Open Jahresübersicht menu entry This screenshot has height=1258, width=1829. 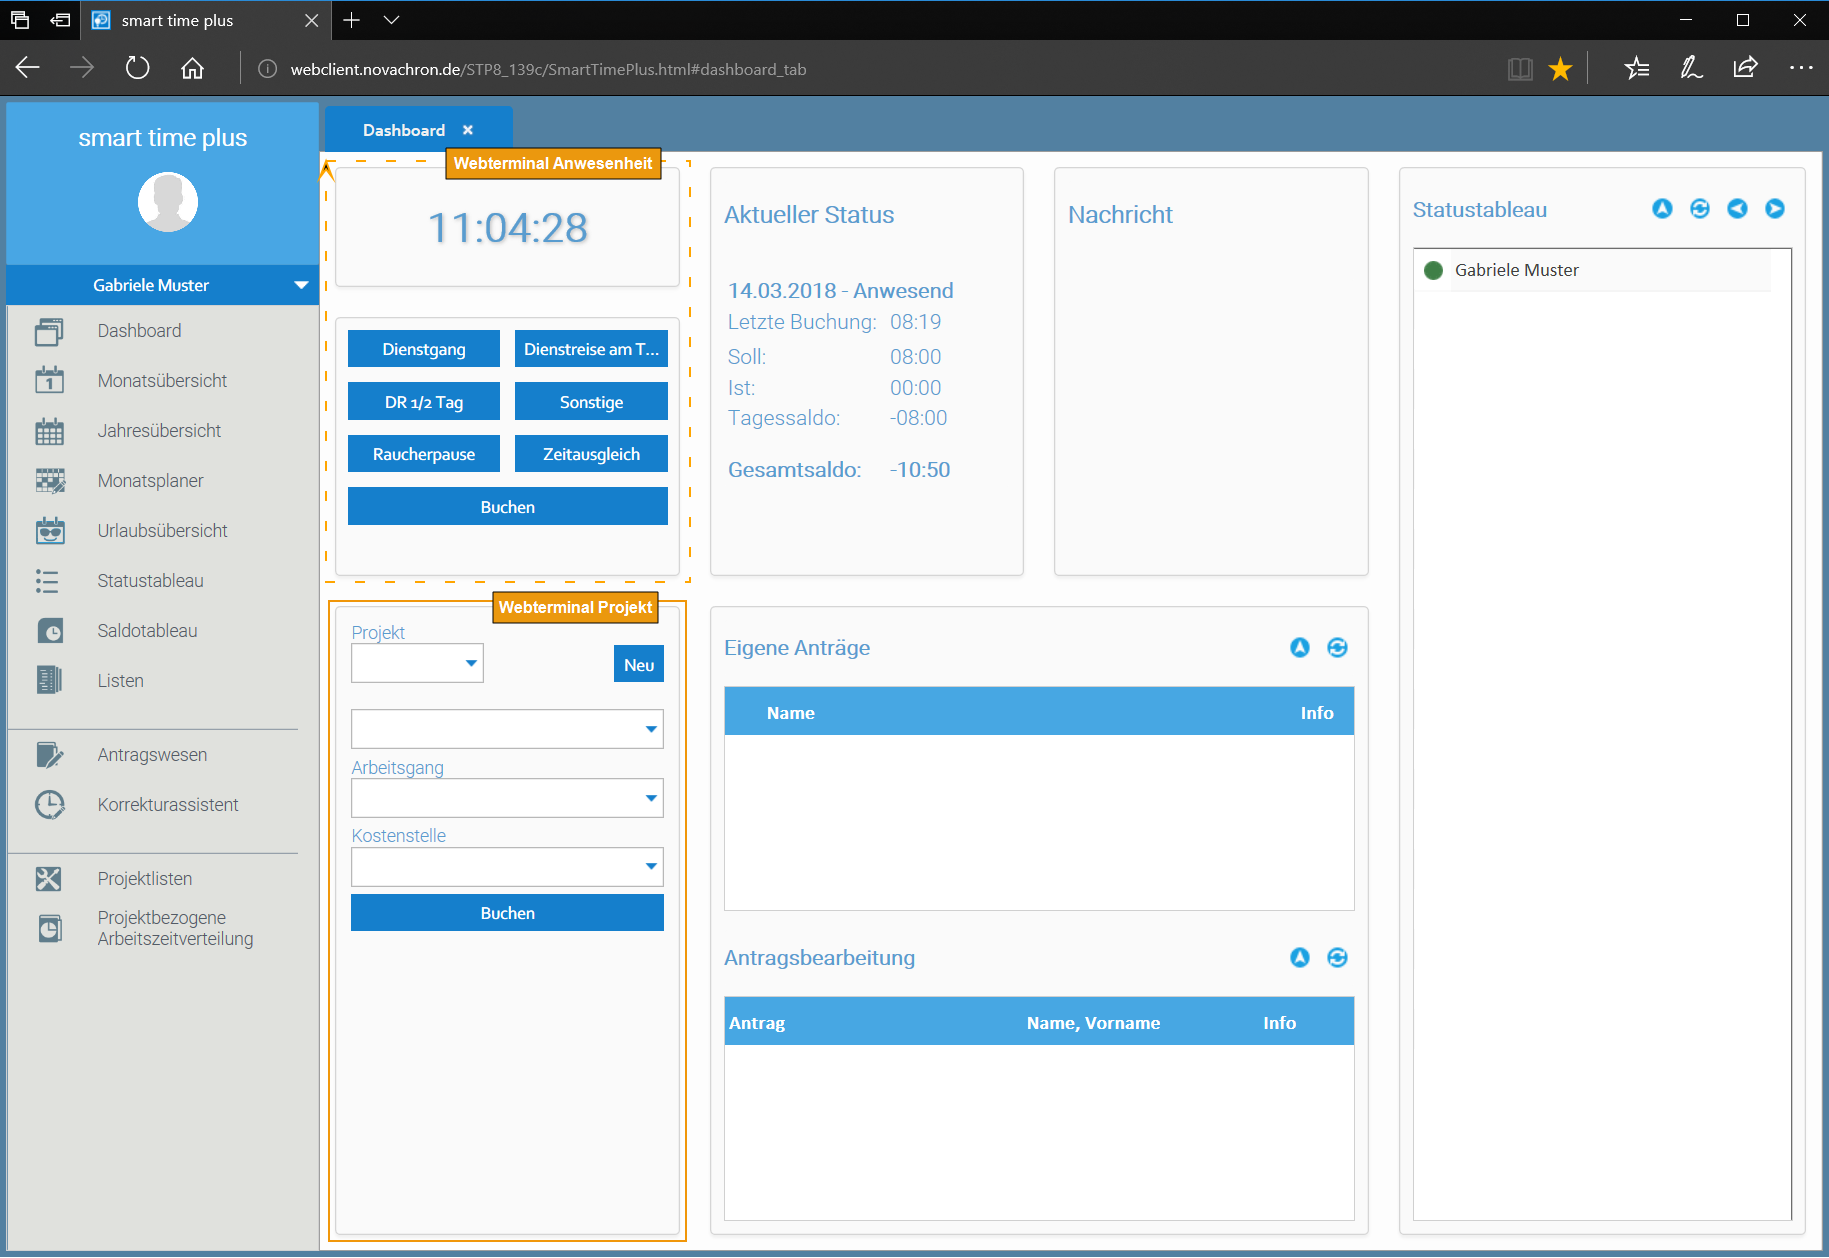coord(159,431)
